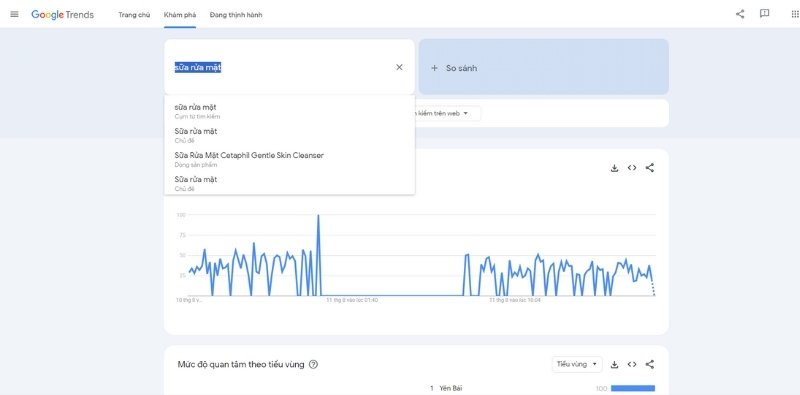The image size is (800, 395).
Task: Click the share icon in the top bar
Action: point(740,14)
